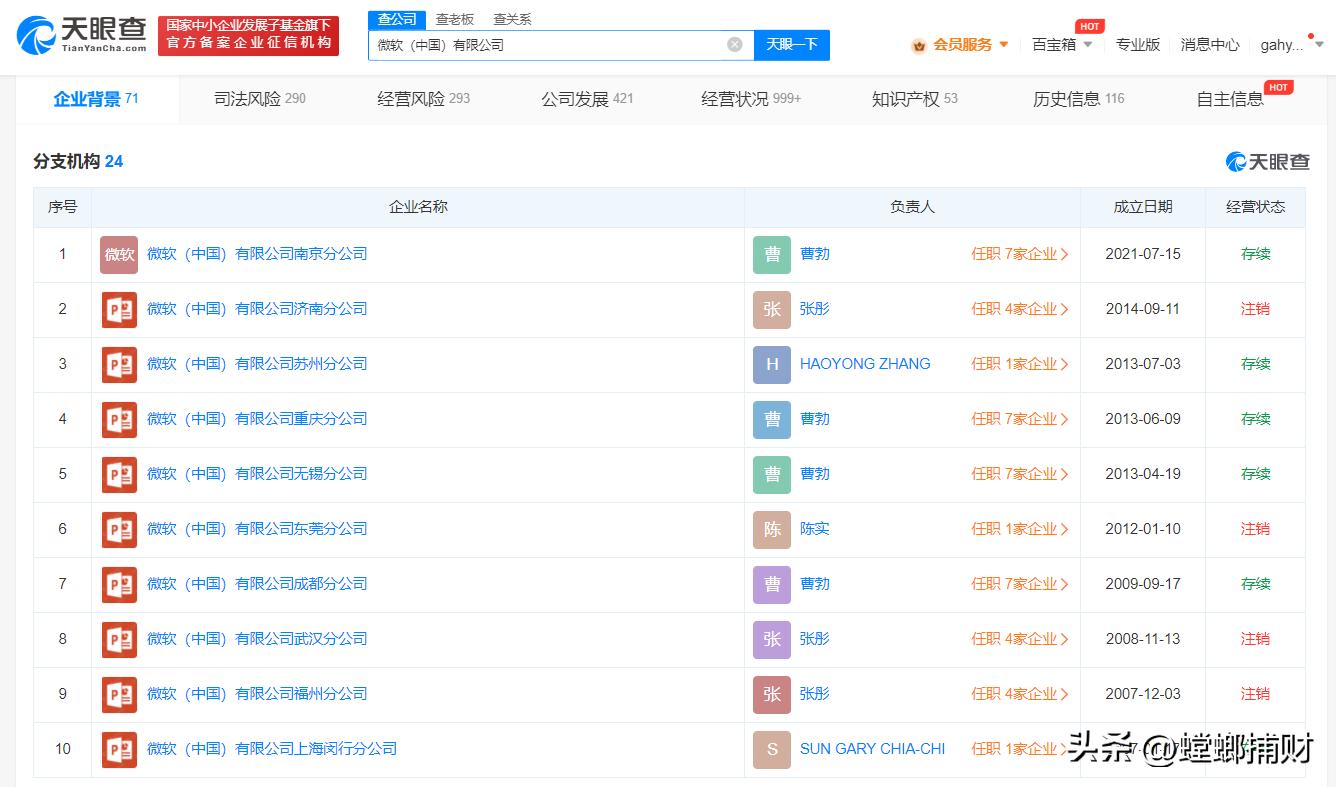Image resolution: width=1336 pixels, height=787 pixels.
Task: Select 张彤 avatar in 武汉分公司 row
Action: [x=771, y=638]
